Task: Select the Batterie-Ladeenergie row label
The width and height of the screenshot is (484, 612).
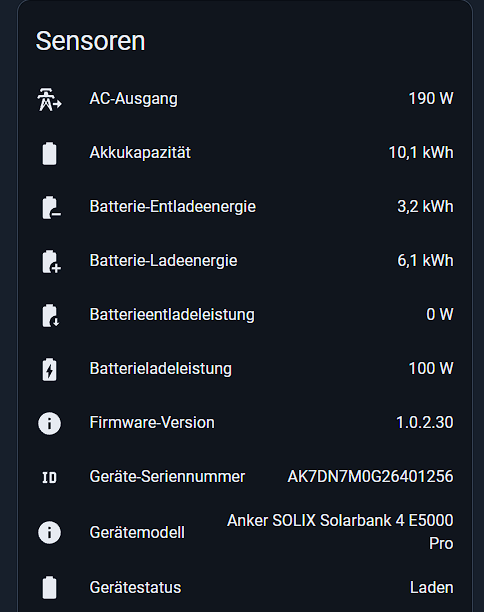Action: pyautogui.click(x=164, y=261)
